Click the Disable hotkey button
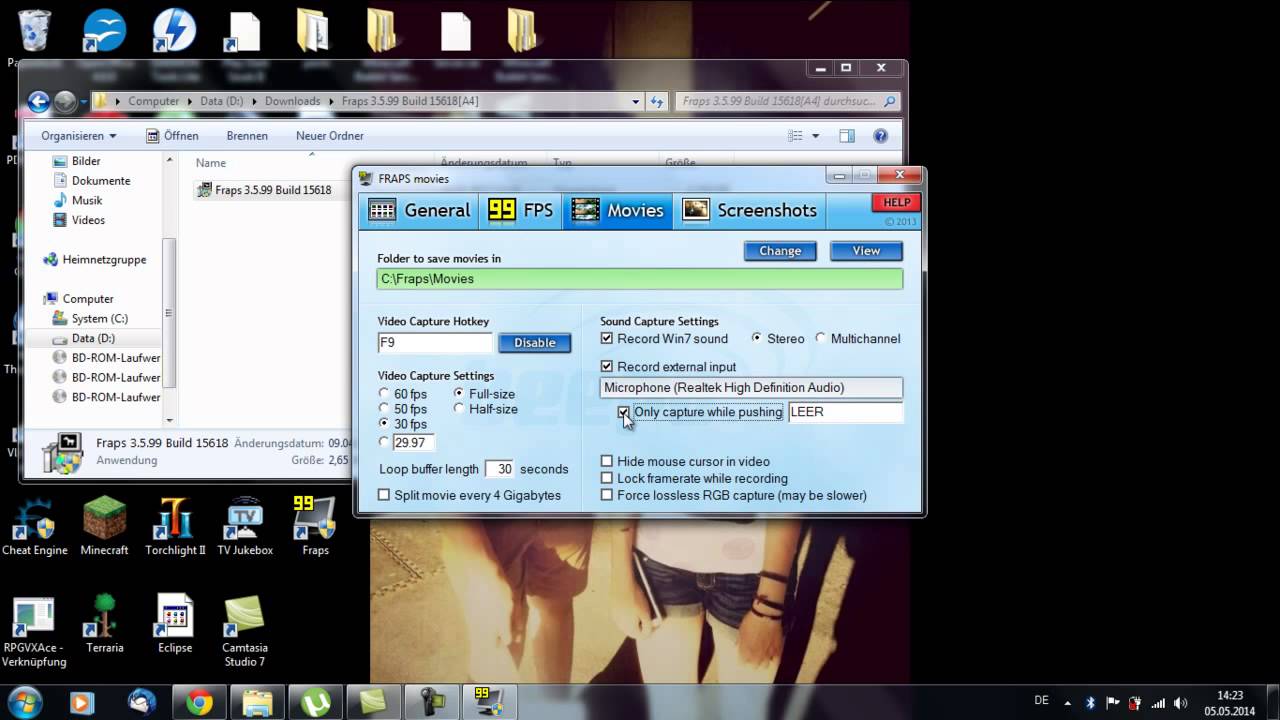Viewport: 1280px width, 720px height. coord(535,343)
